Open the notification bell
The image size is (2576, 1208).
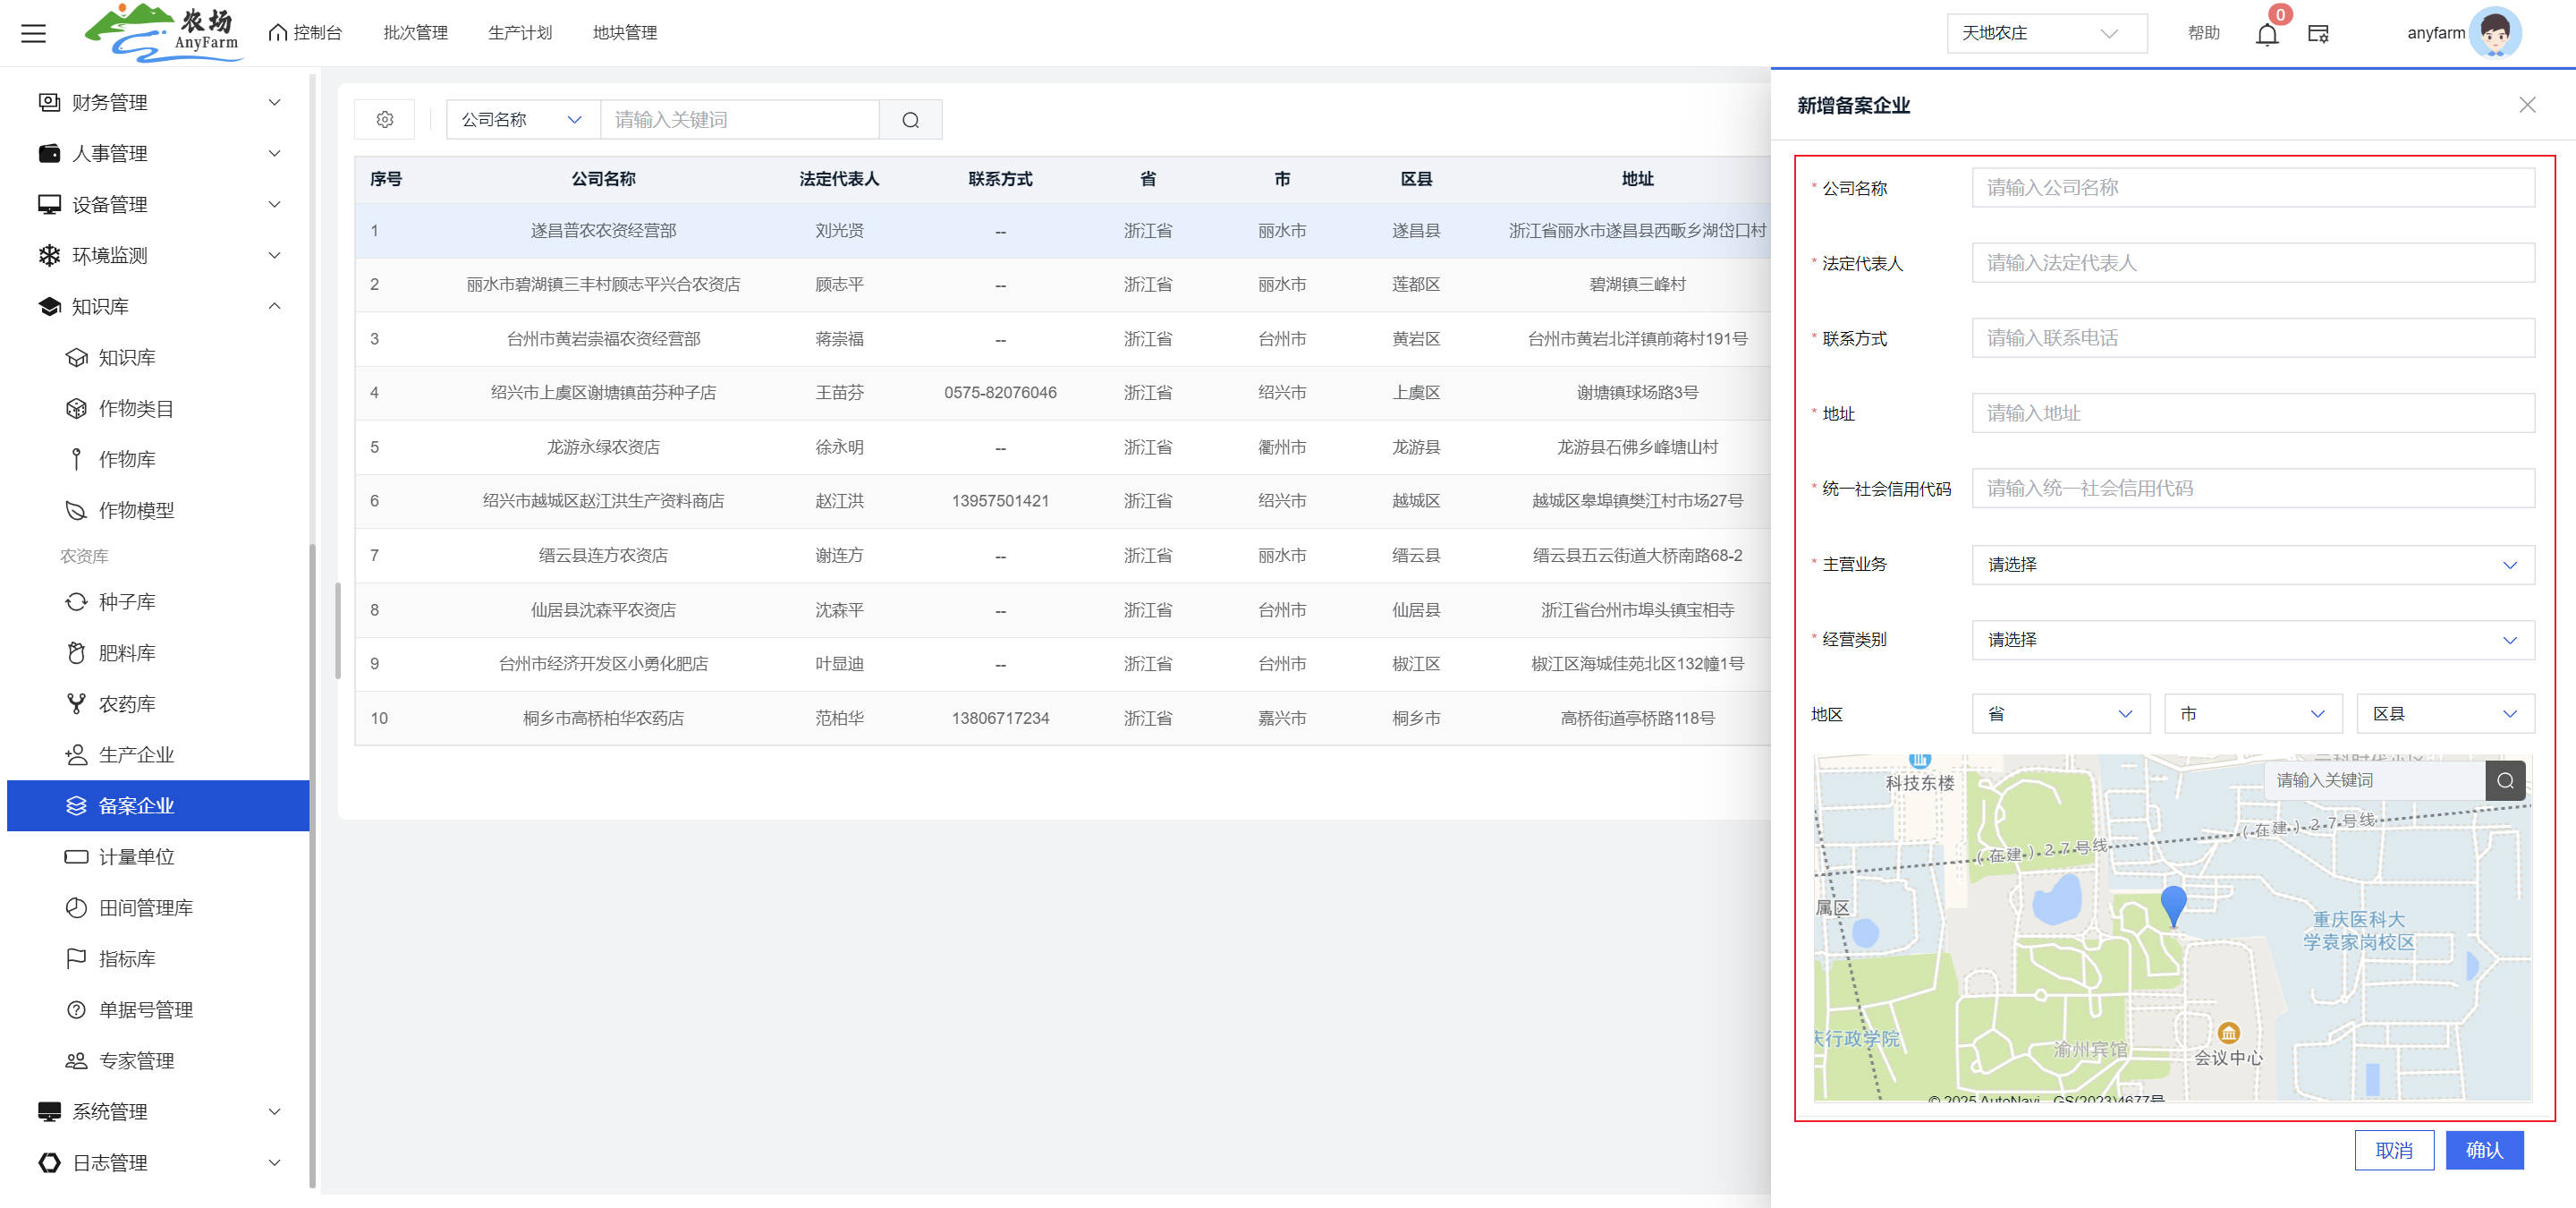2266,34
